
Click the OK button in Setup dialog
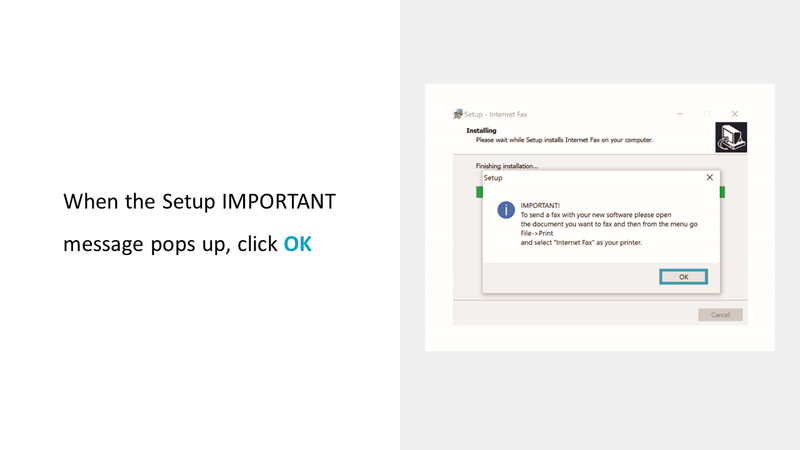(683, 276)
